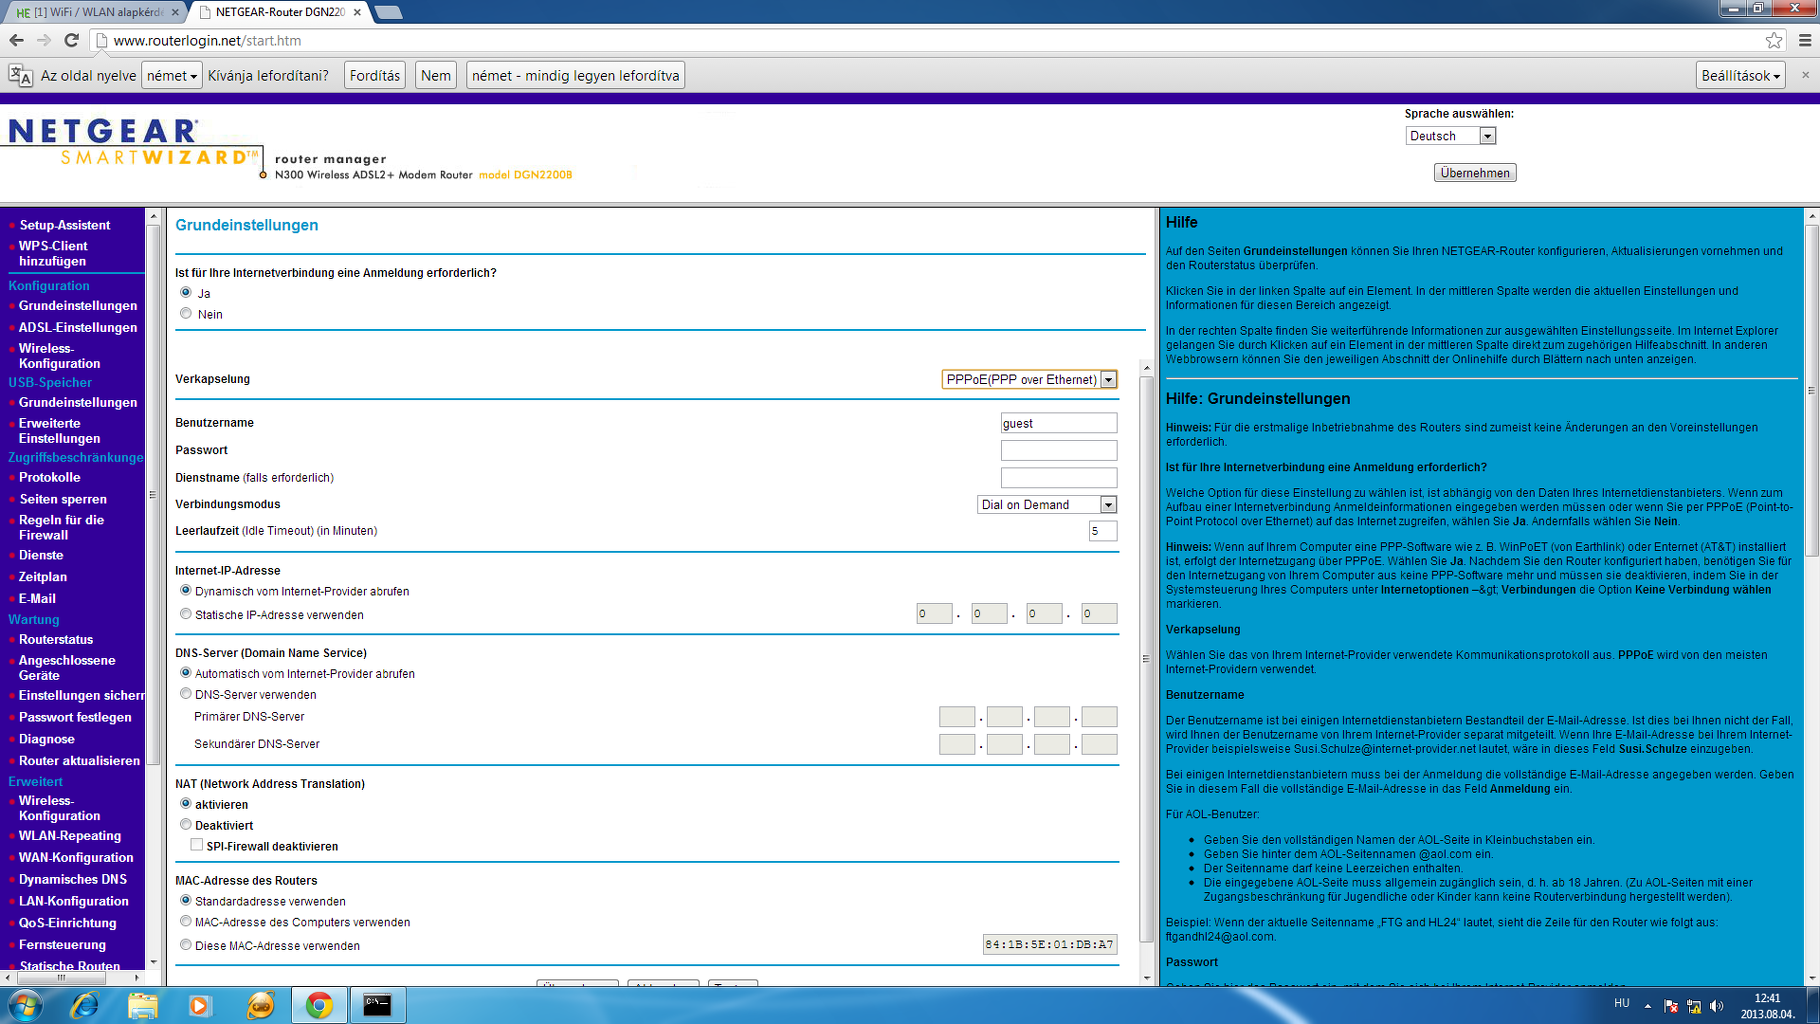Screen dimensions: 1820x1024
Task: Open the Beállítások translate options dropdown
Action: 1741,75
